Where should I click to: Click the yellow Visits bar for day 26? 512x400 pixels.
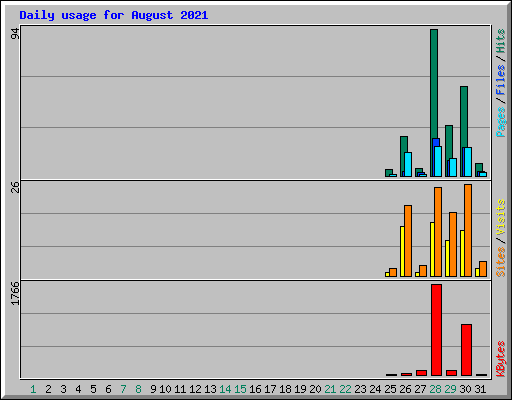point(402,251)
